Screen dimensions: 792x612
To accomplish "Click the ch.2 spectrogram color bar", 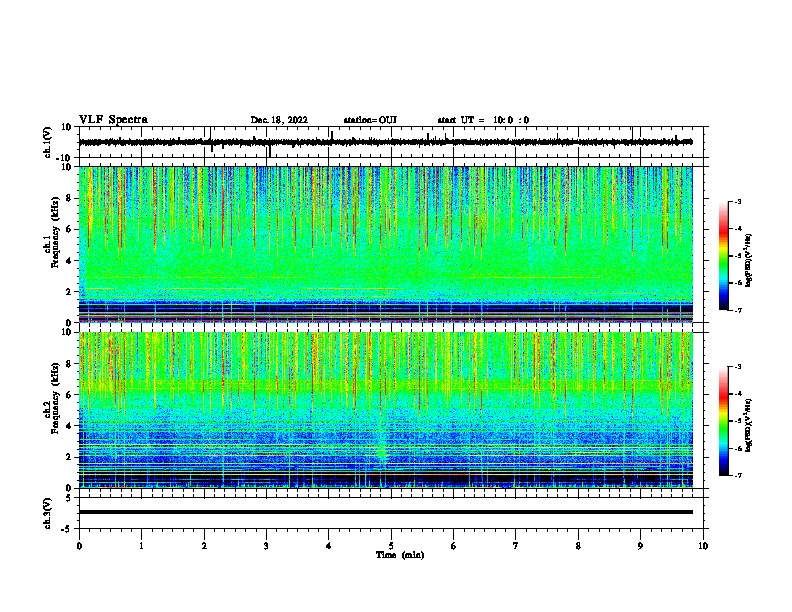I will coord(723,421).
